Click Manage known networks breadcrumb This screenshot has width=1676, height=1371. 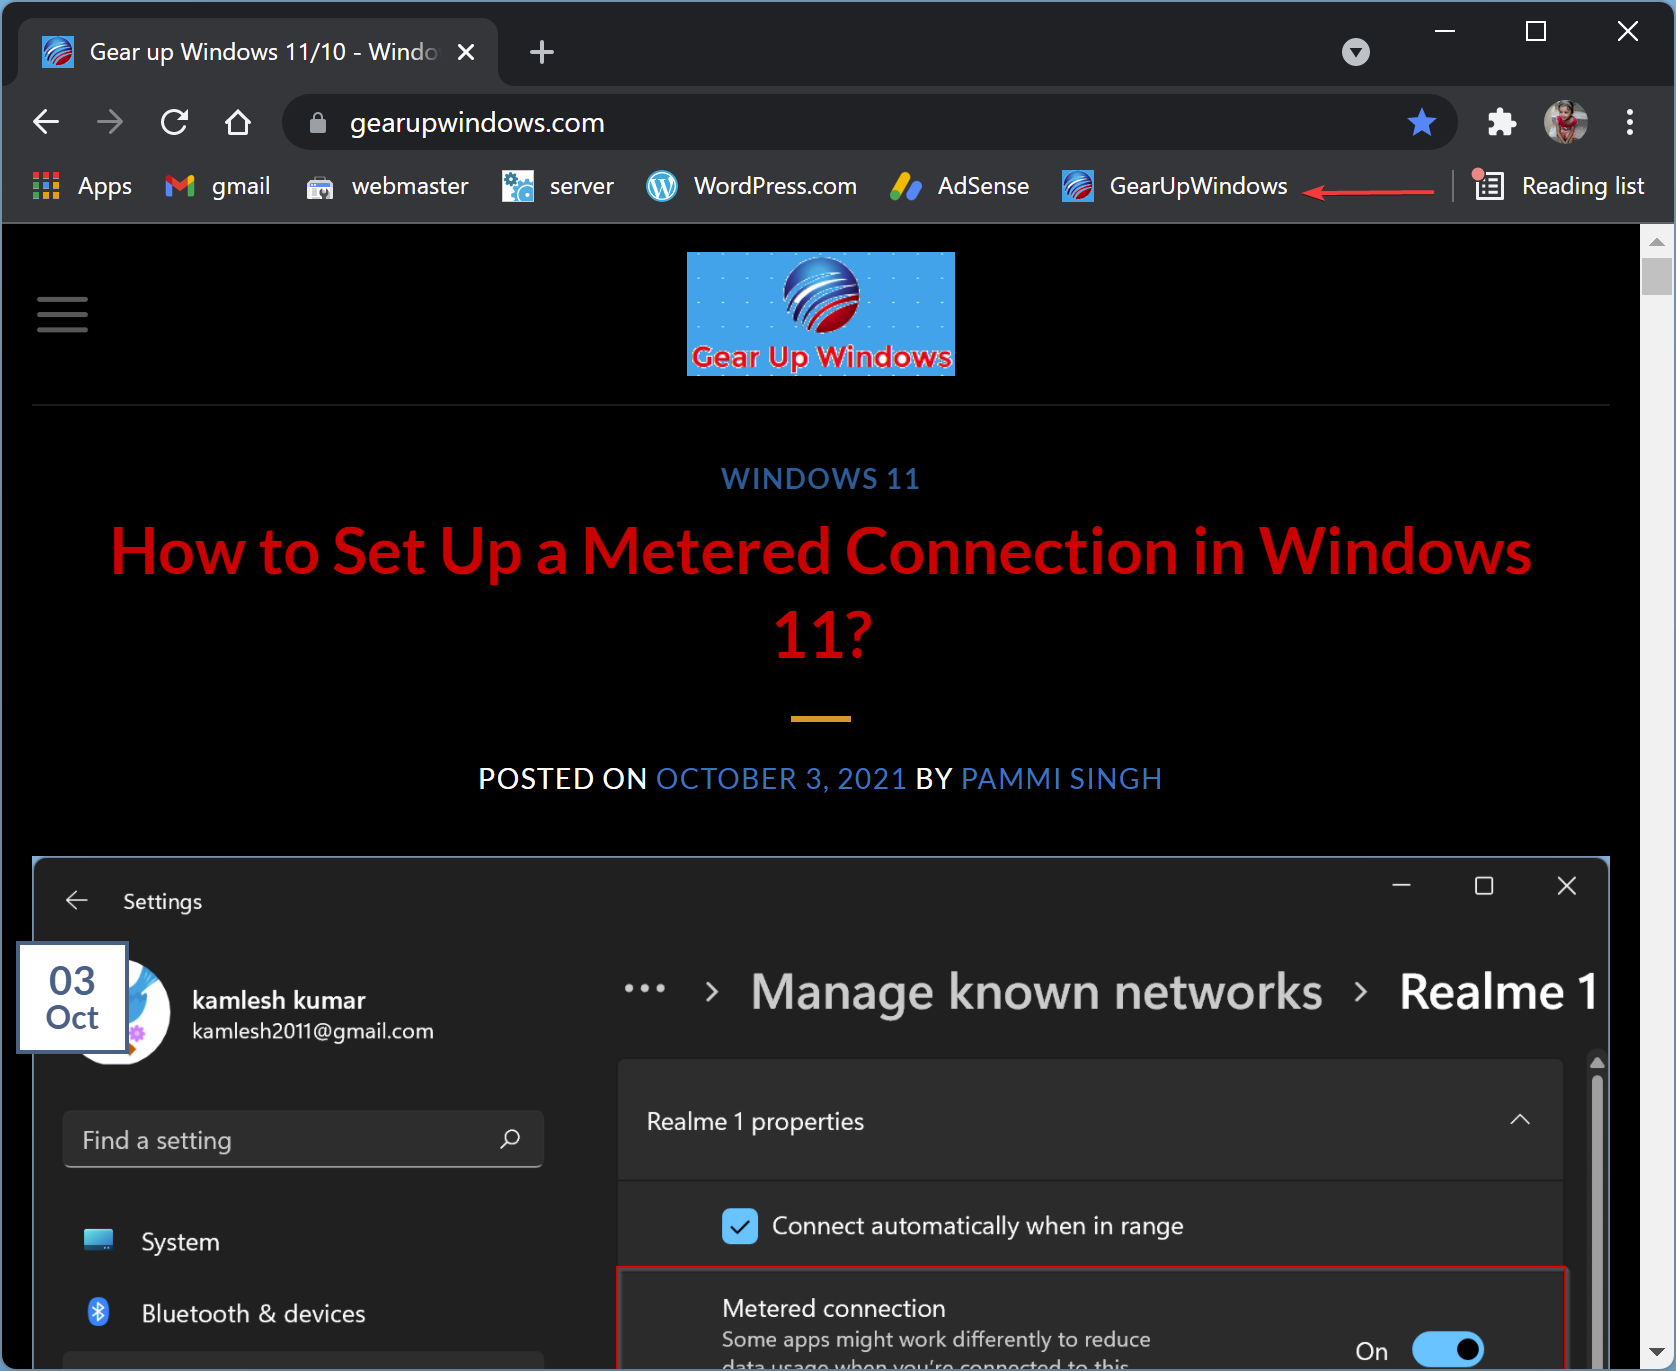[x=1037, y=992]
